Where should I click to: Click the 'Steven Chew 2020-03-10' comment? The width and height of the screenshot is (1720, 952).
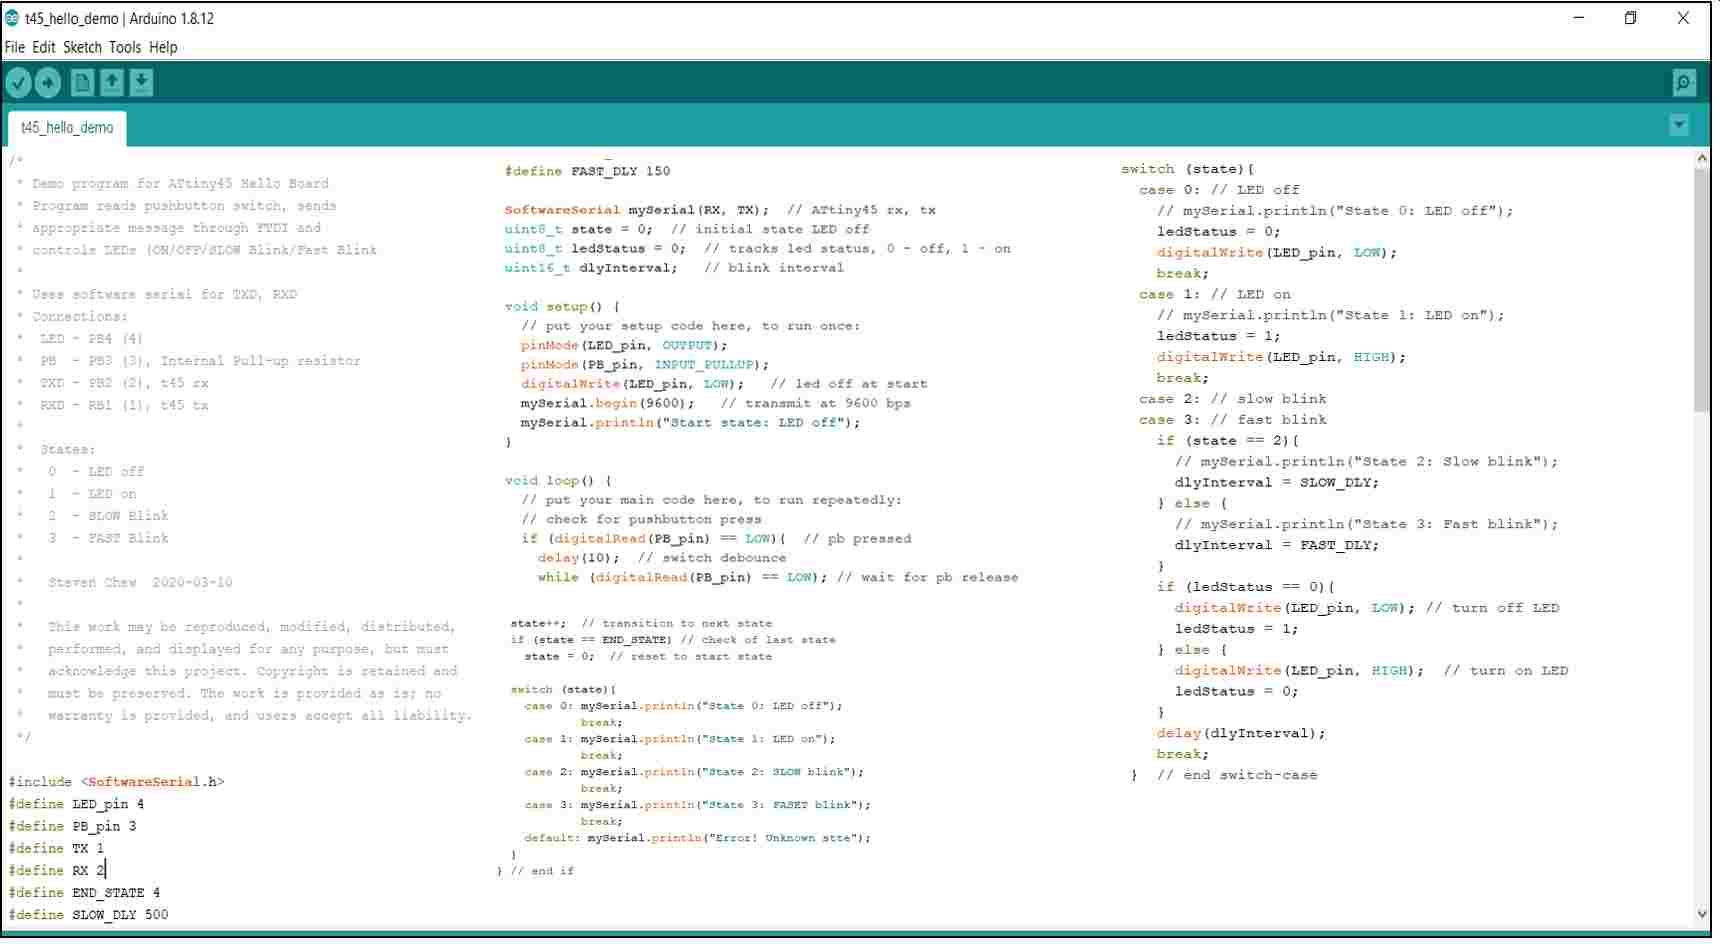pyautogui.click(x=140, y=582)
